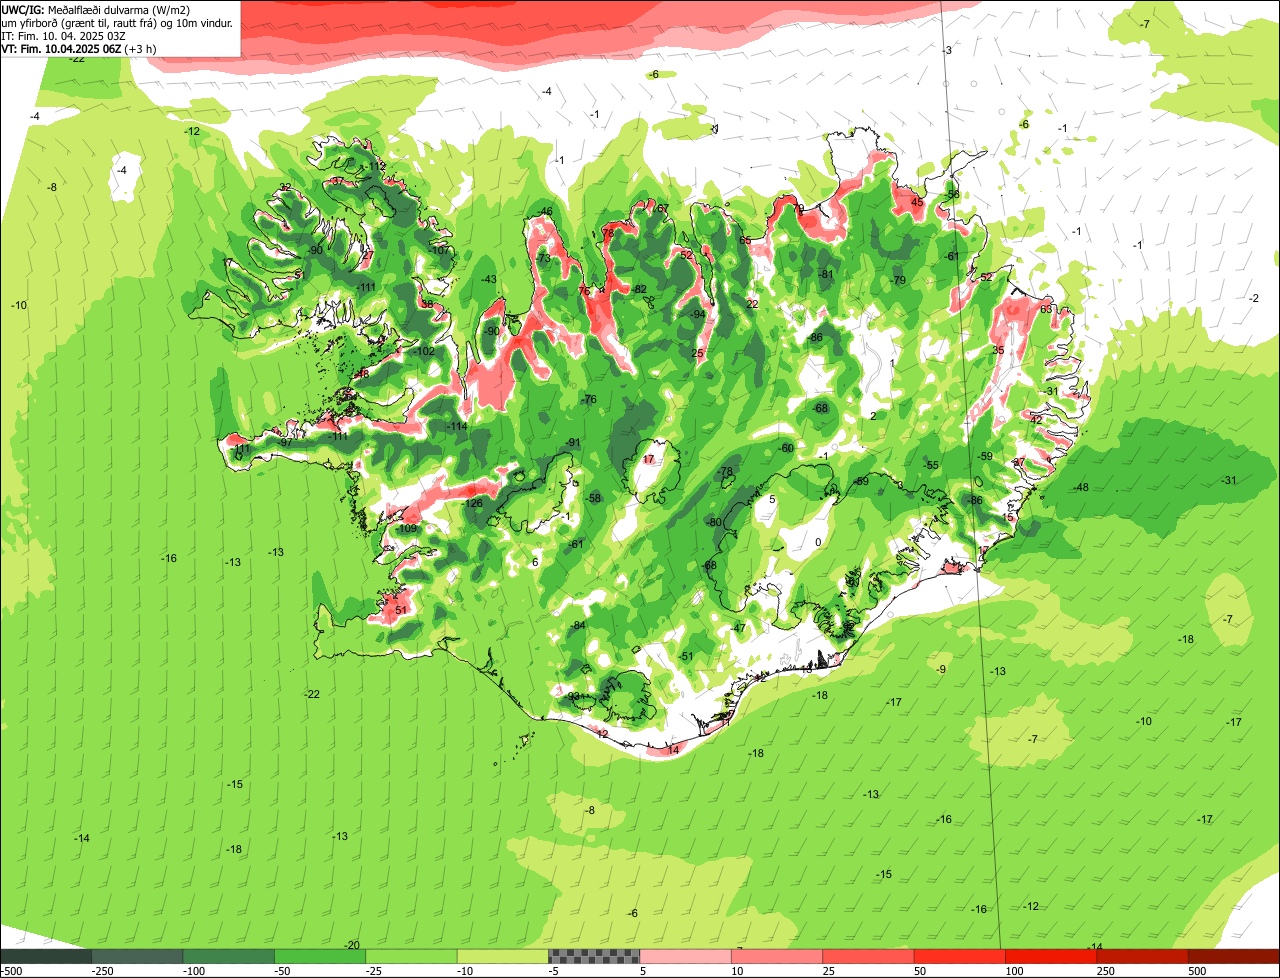Click the "-80" map value

click(713, 522)
